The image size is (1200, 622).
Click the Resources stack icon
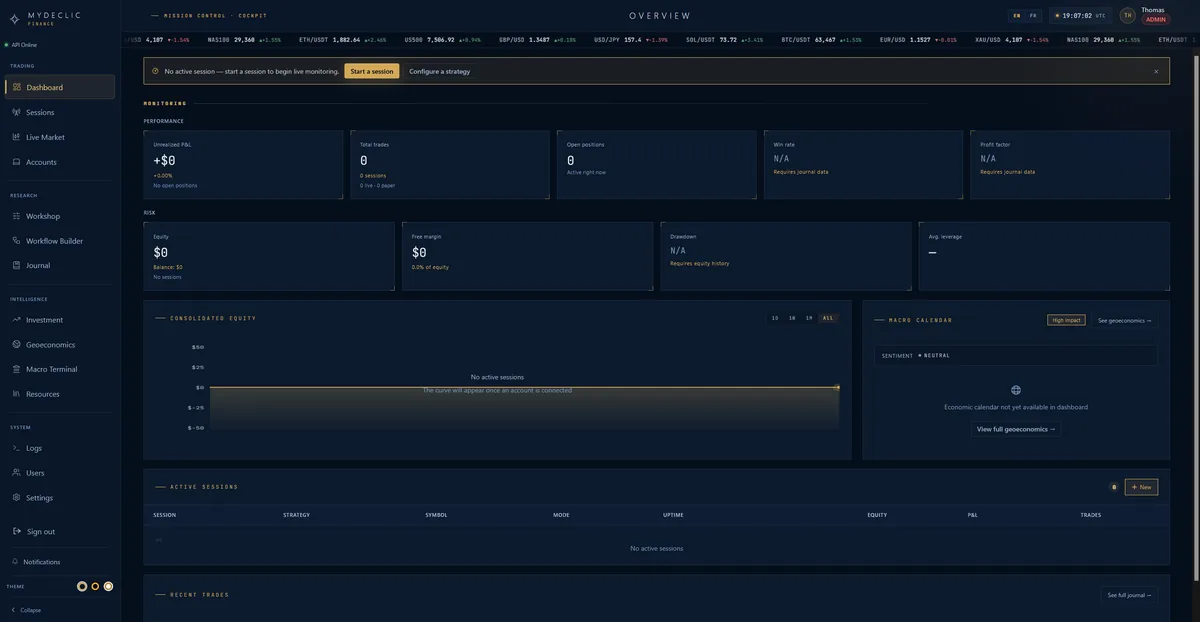coord(17,394)
